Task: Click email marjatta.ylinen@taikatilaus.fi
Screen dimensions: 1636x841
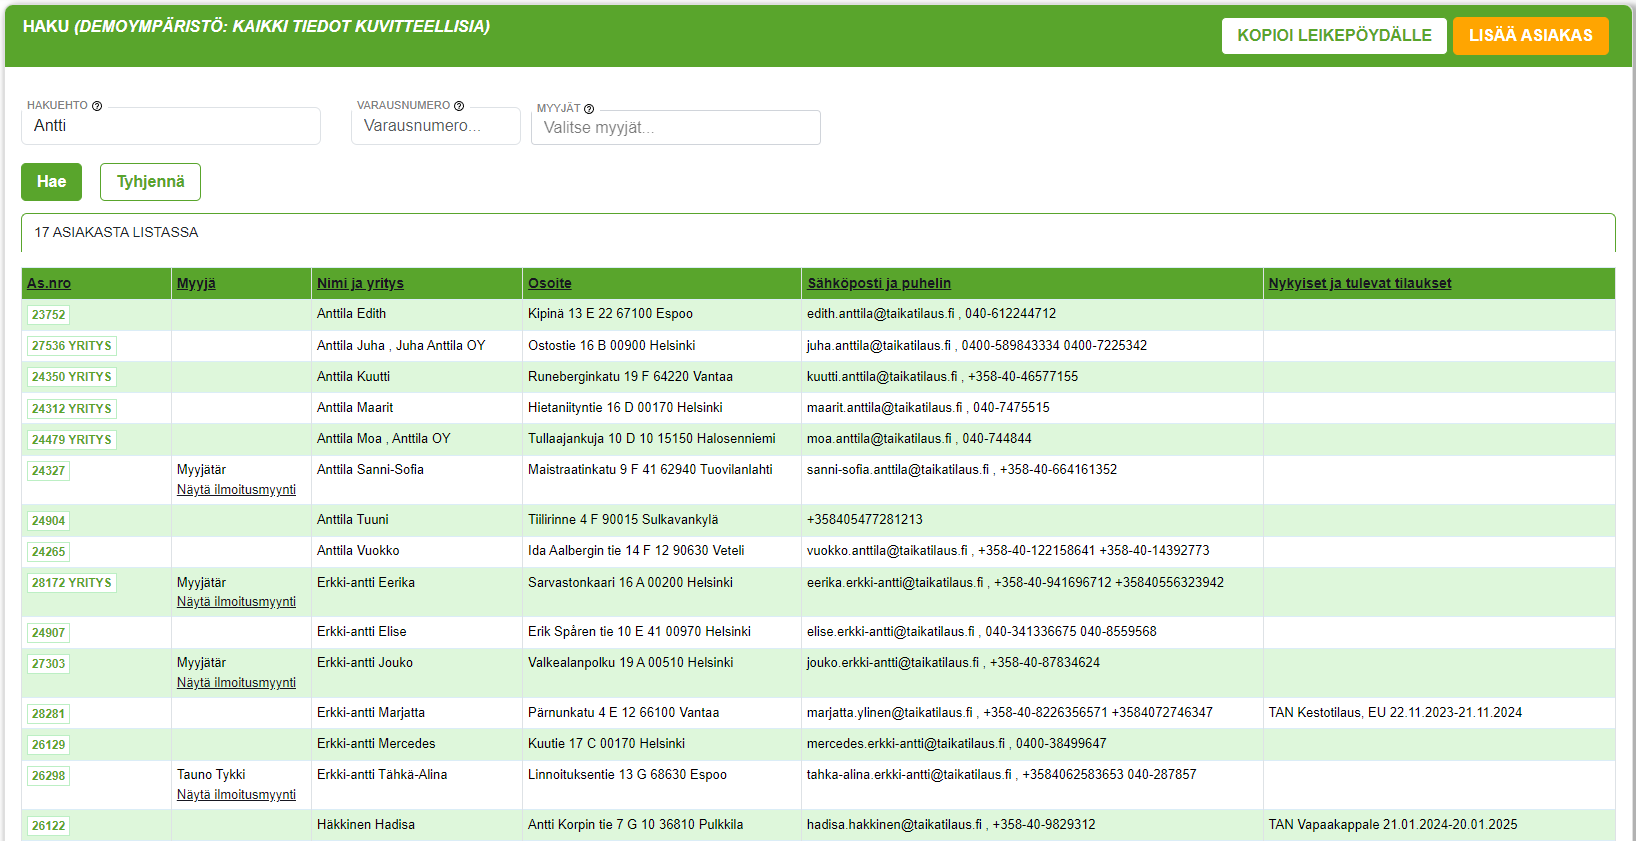Action: [889, 713]
